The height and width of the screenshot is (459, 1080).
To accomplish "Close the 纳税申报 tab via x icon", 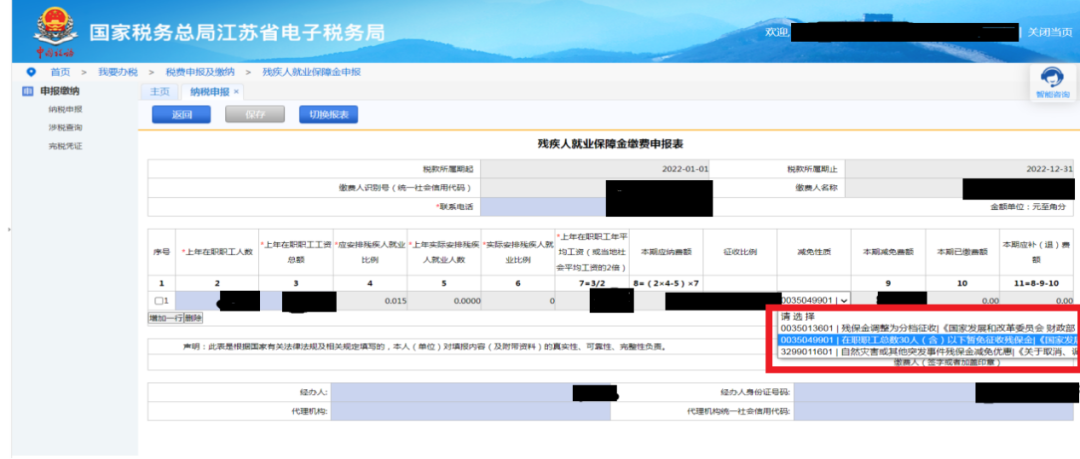I will pos(236,91).
